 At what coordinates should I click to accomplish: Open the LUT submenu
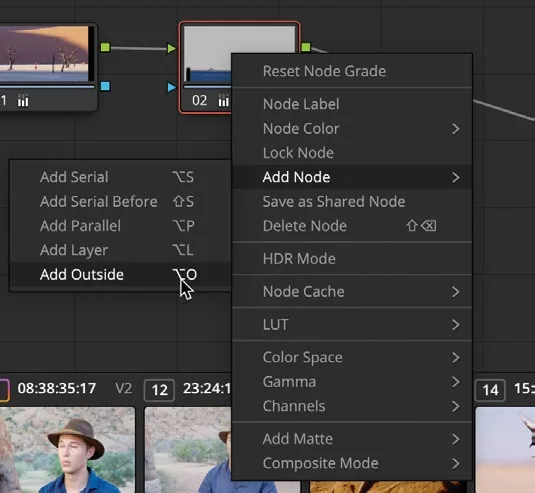(352, 324)
